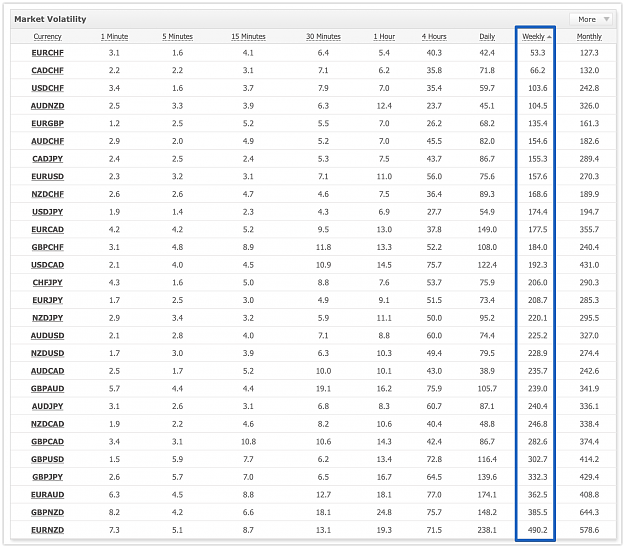Open the EURGBP currency link

click(x=47, y=124)
